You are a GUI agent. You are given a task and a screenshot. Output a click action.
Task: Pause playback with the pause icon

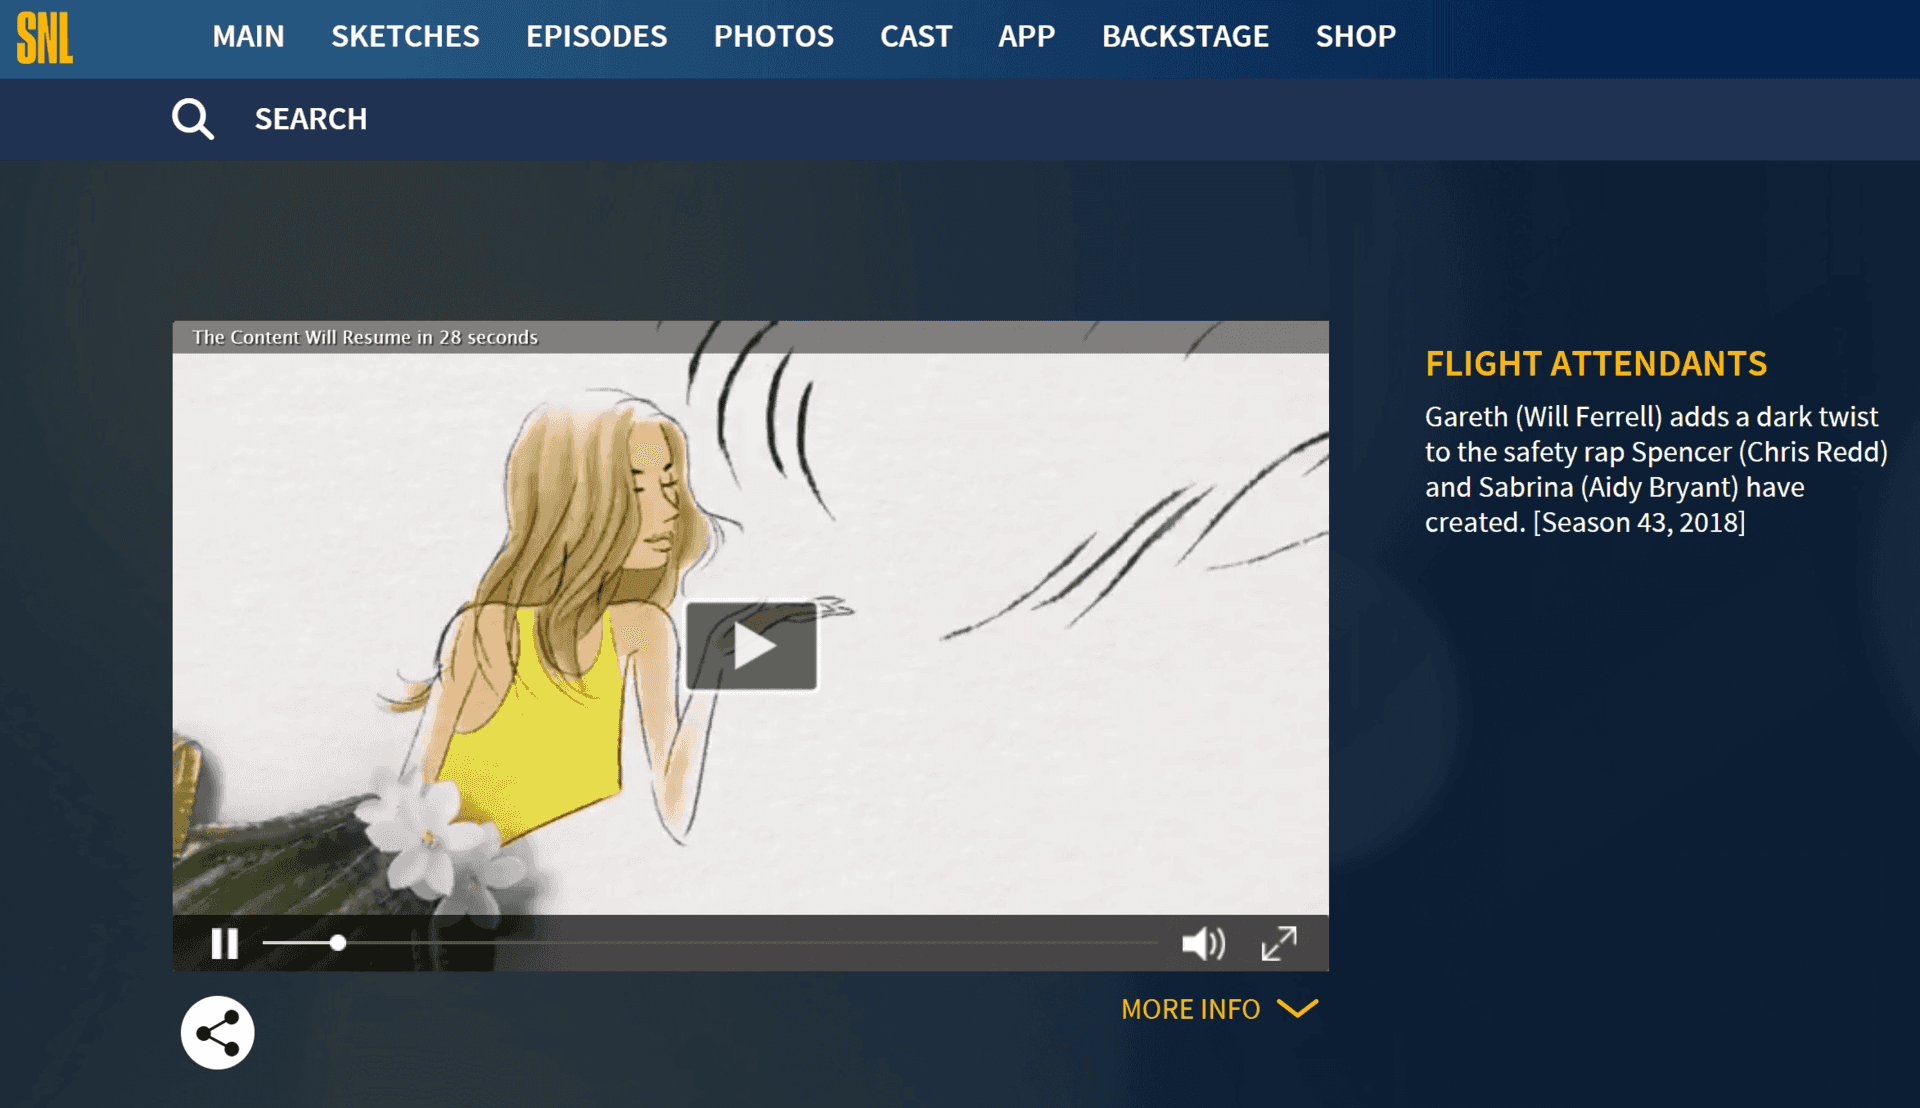225,943
